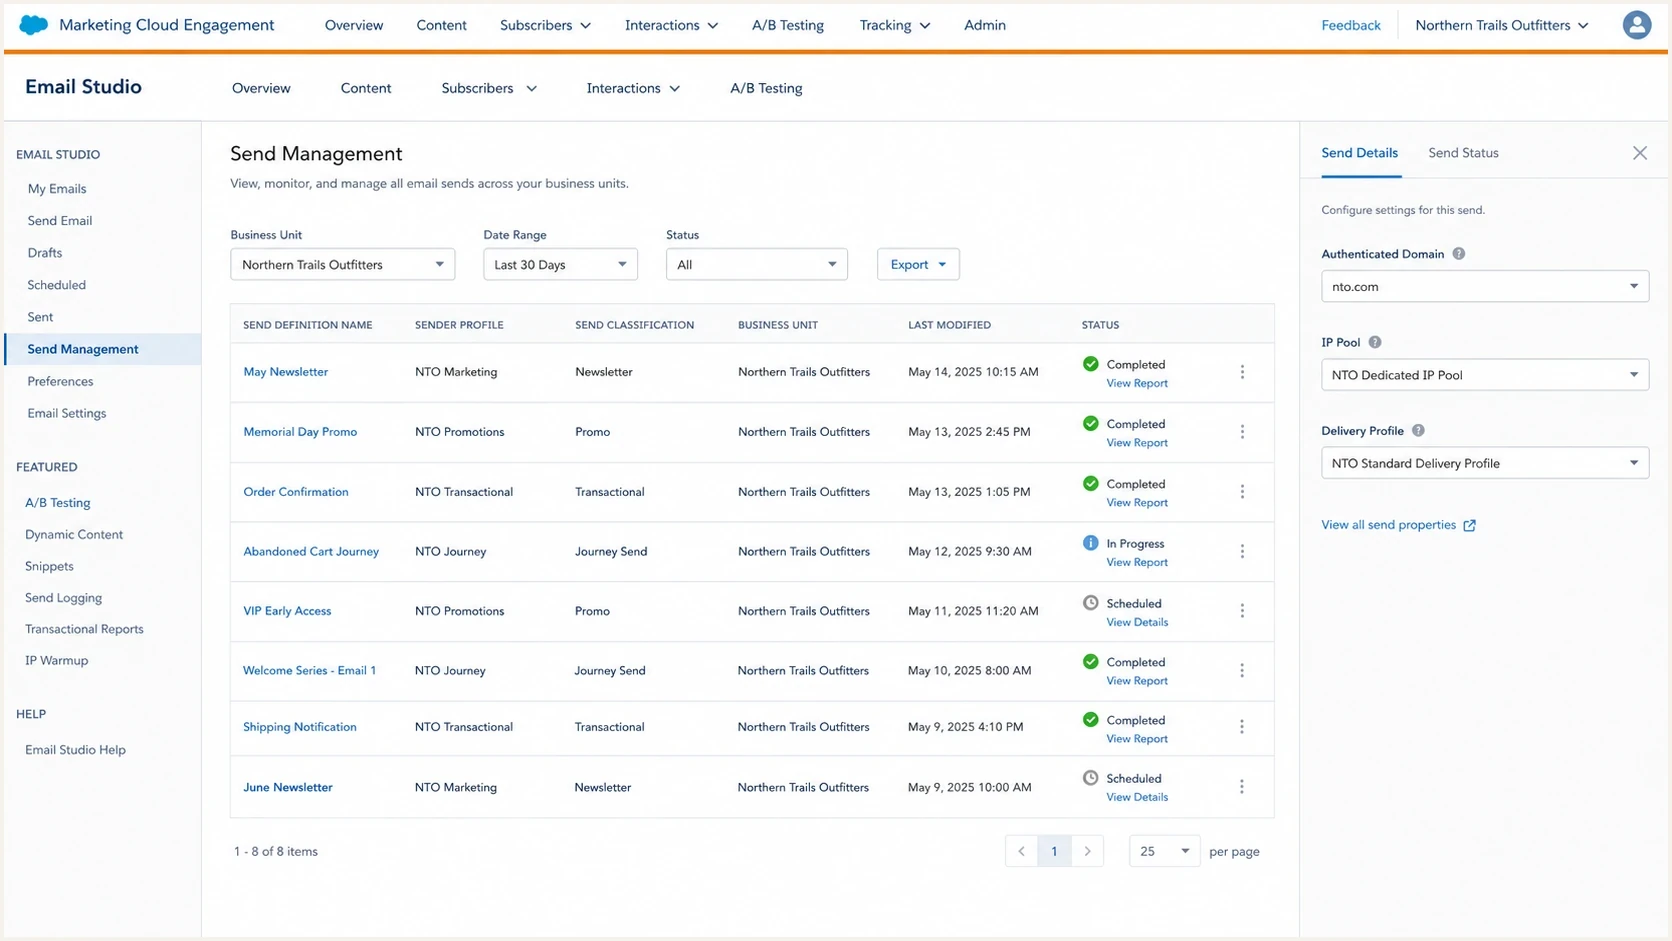Click the Last Modified column header
This screenshot has height=941, width=1672.
[x=949, y=325]
